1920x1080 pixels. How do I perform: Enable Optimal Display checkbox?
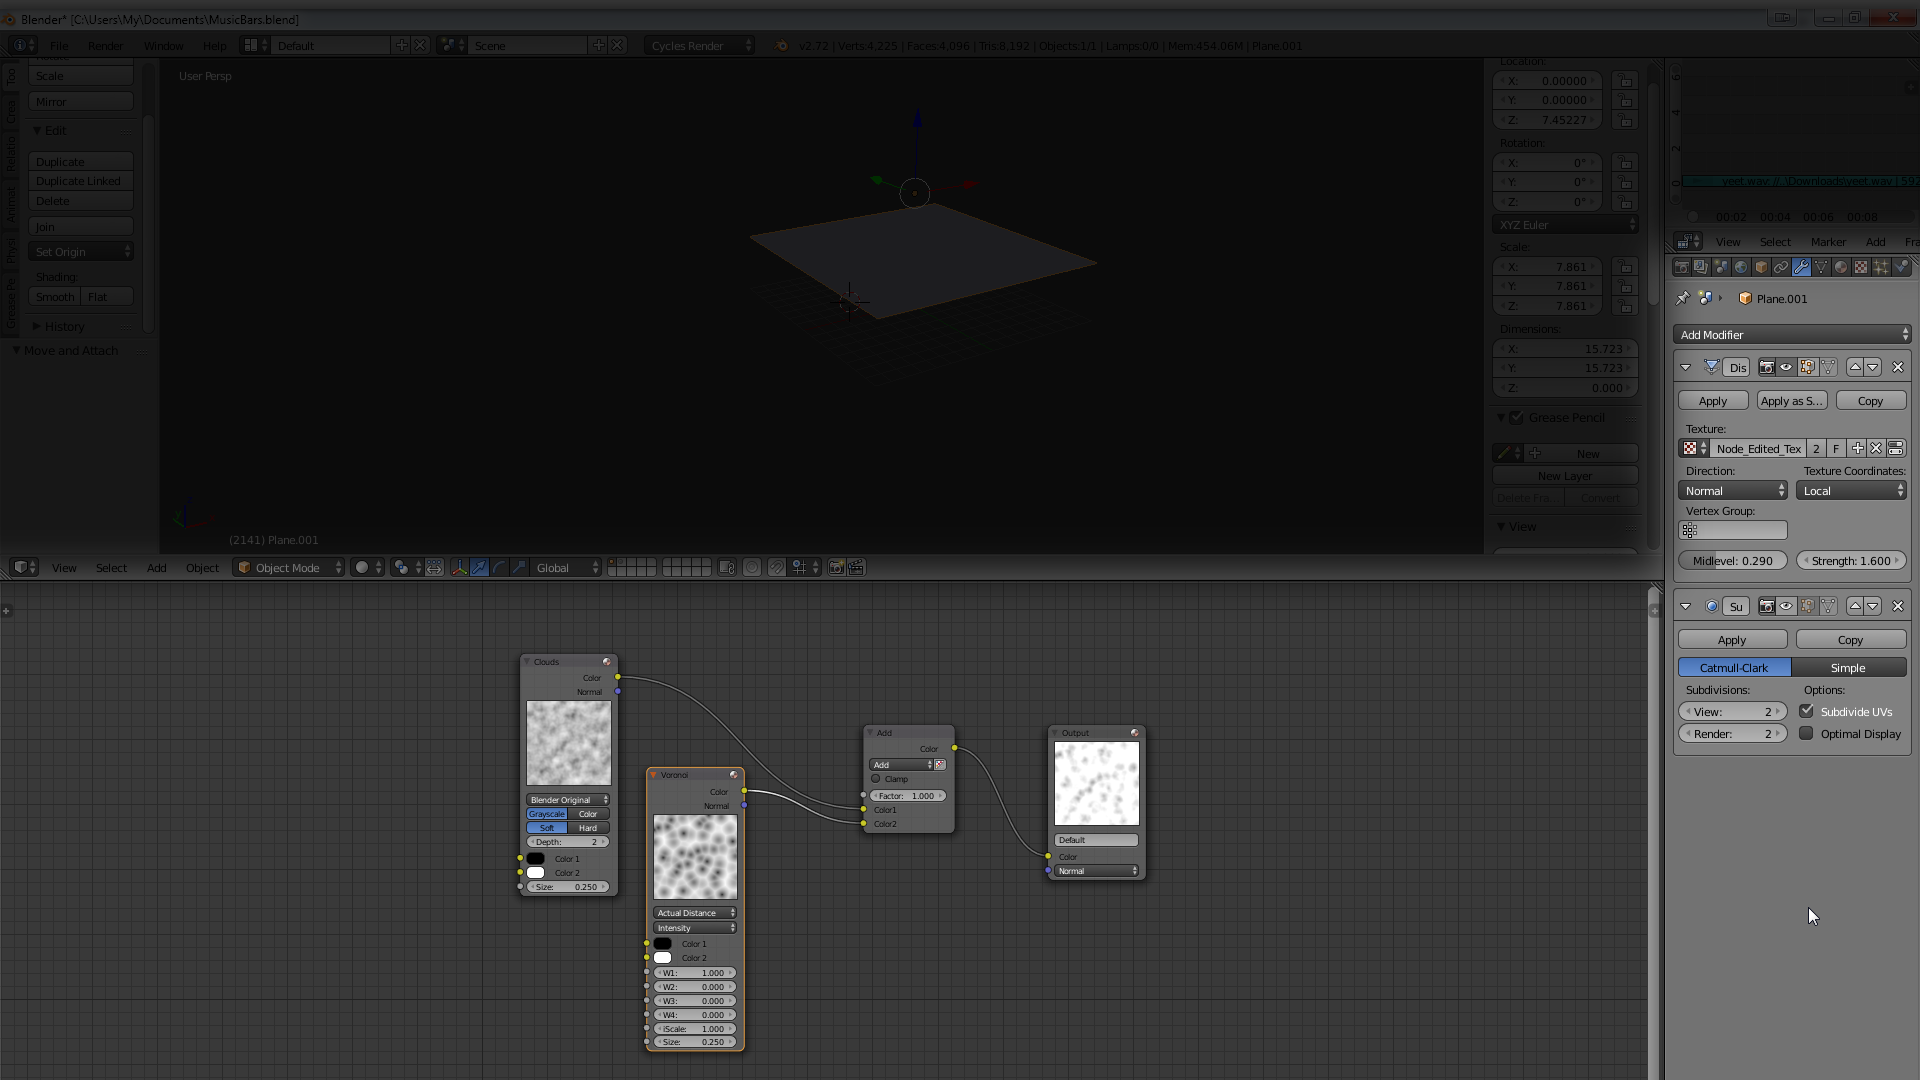(1806, 733)
